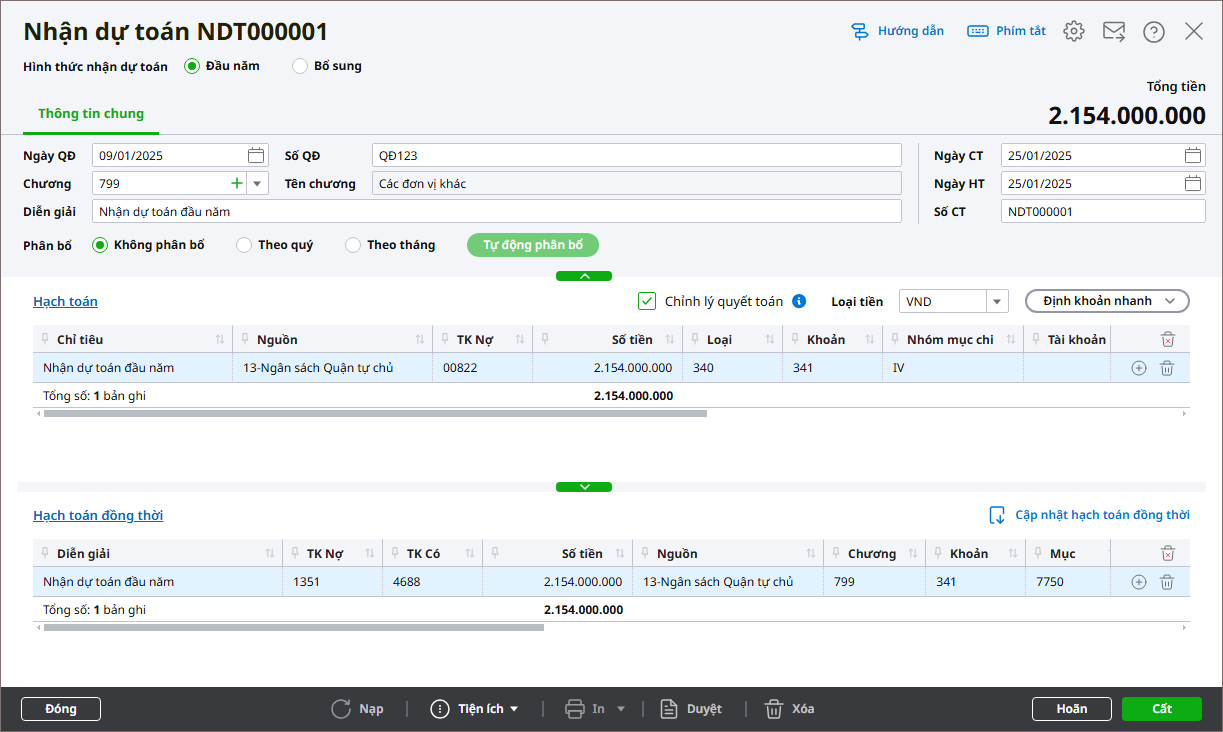Click the help question mark icon
The image size is (1223, 732).
(x=1154, y=32)
